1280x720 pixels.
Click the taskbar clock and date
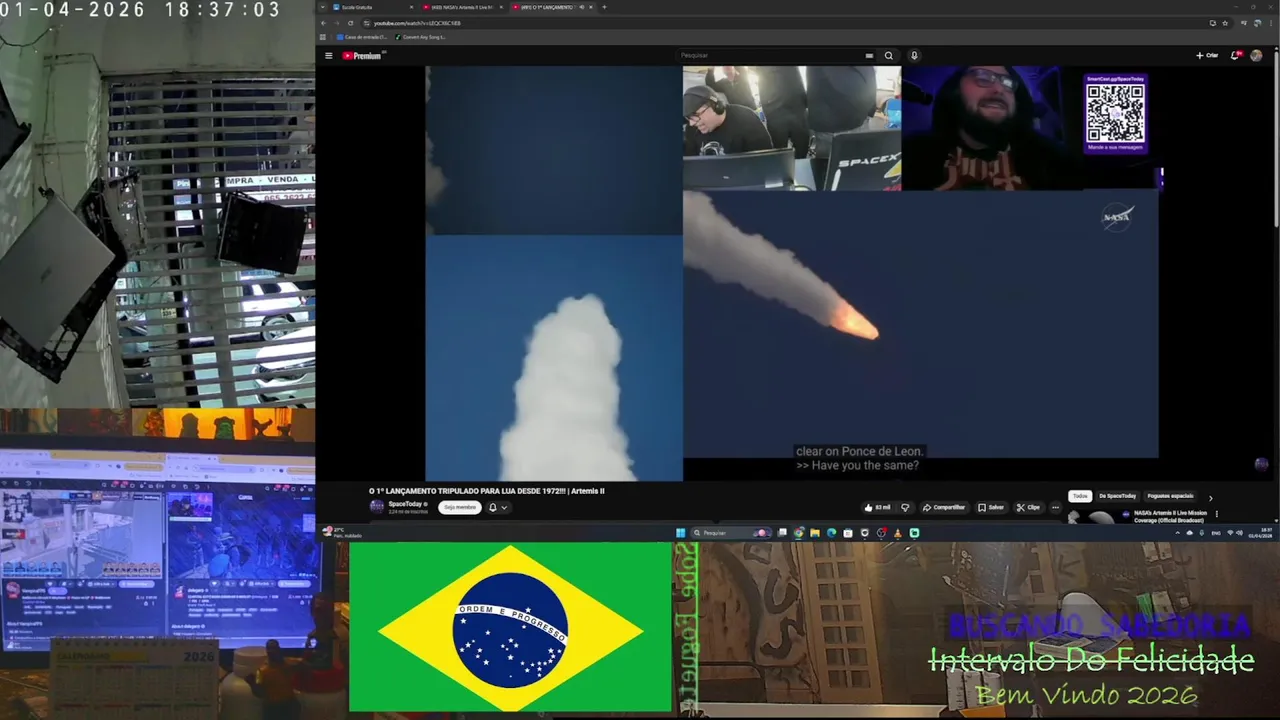[x=1261, y=533]
